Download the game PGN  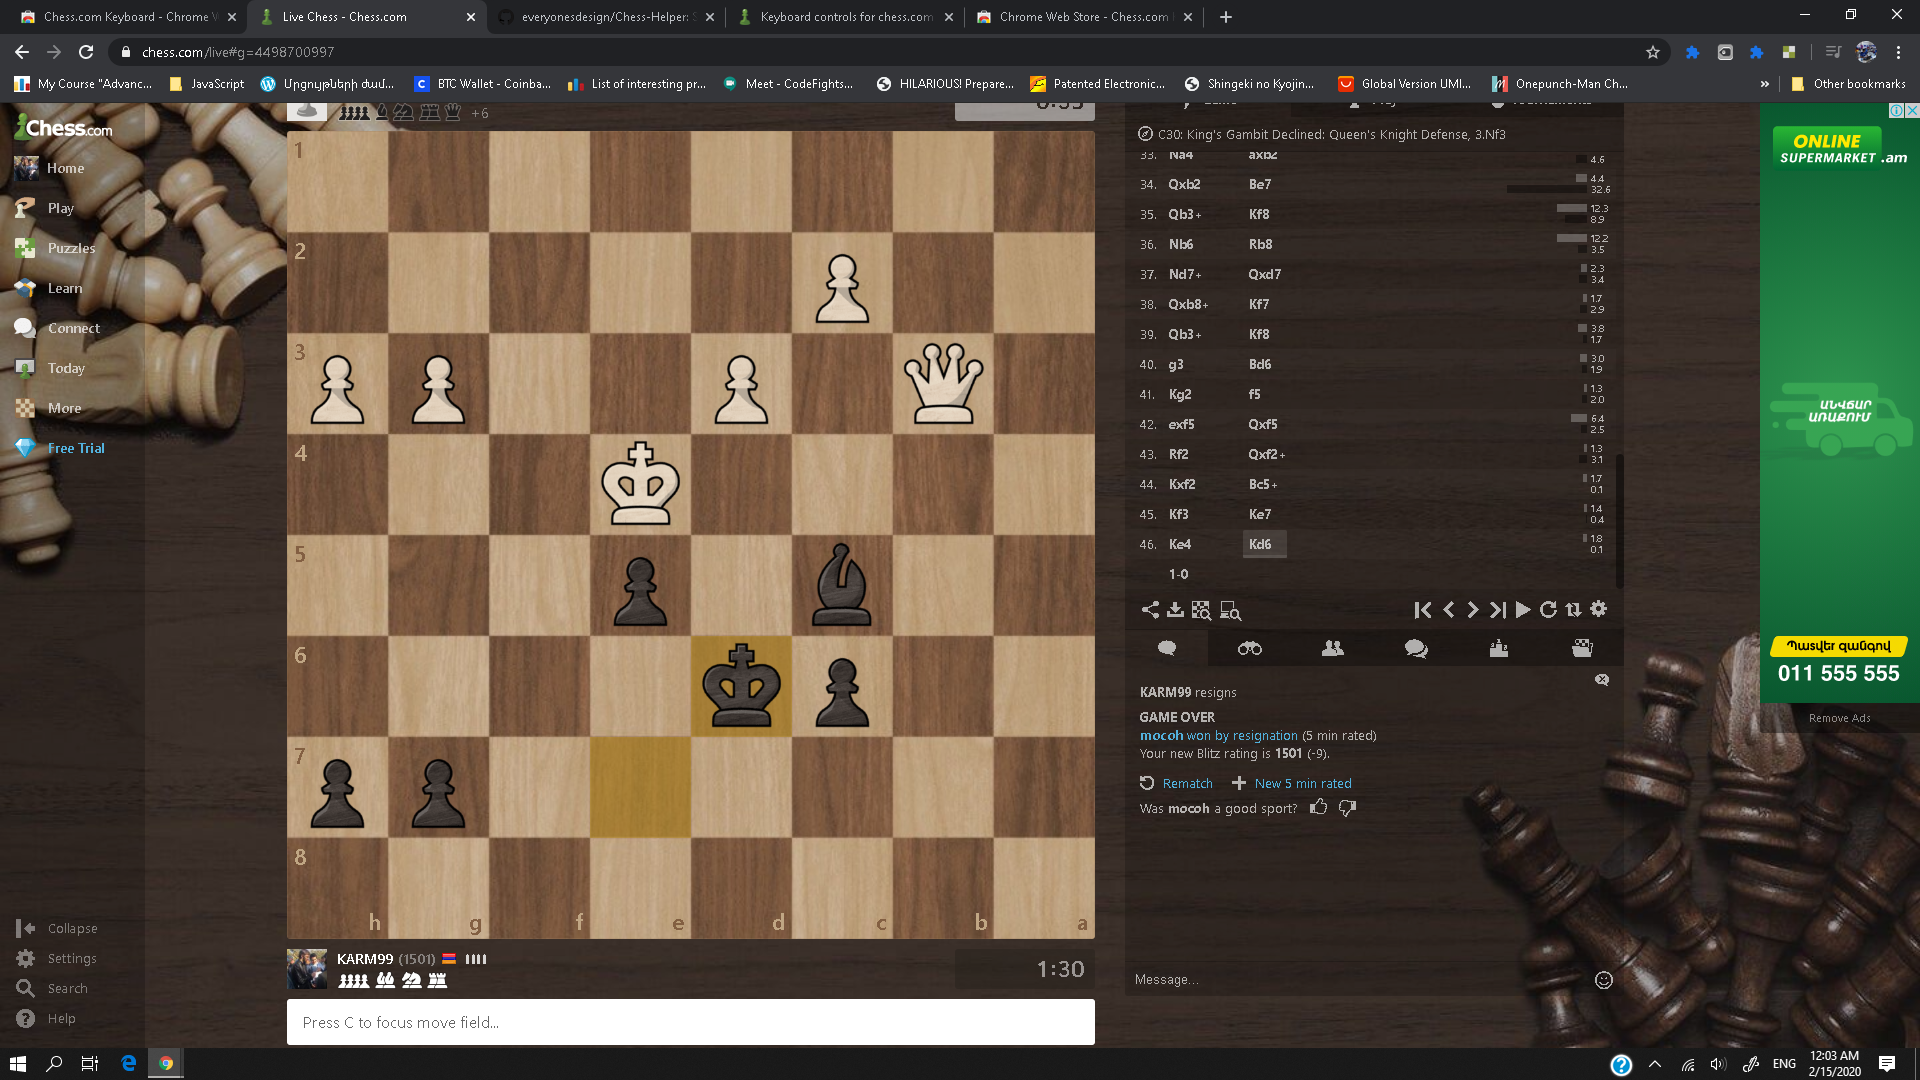[x=1175, y=610]
